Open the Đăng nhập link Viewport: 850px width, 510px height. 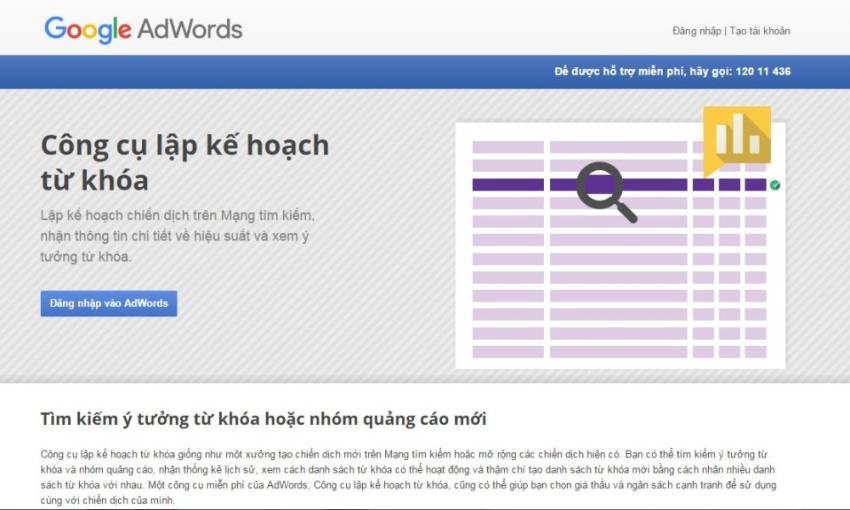(697, 31)
